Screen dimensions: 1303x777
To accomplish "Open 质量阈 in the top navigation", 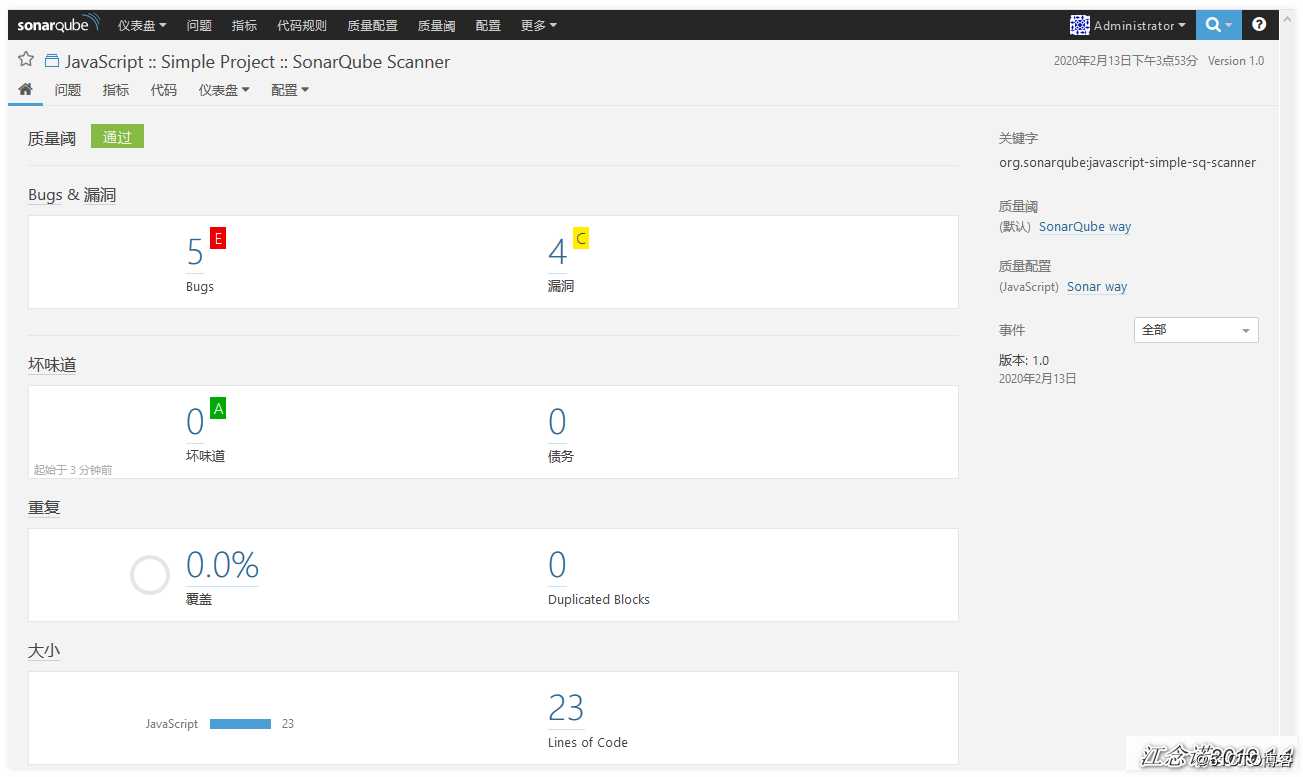I will tap(436, 25).
